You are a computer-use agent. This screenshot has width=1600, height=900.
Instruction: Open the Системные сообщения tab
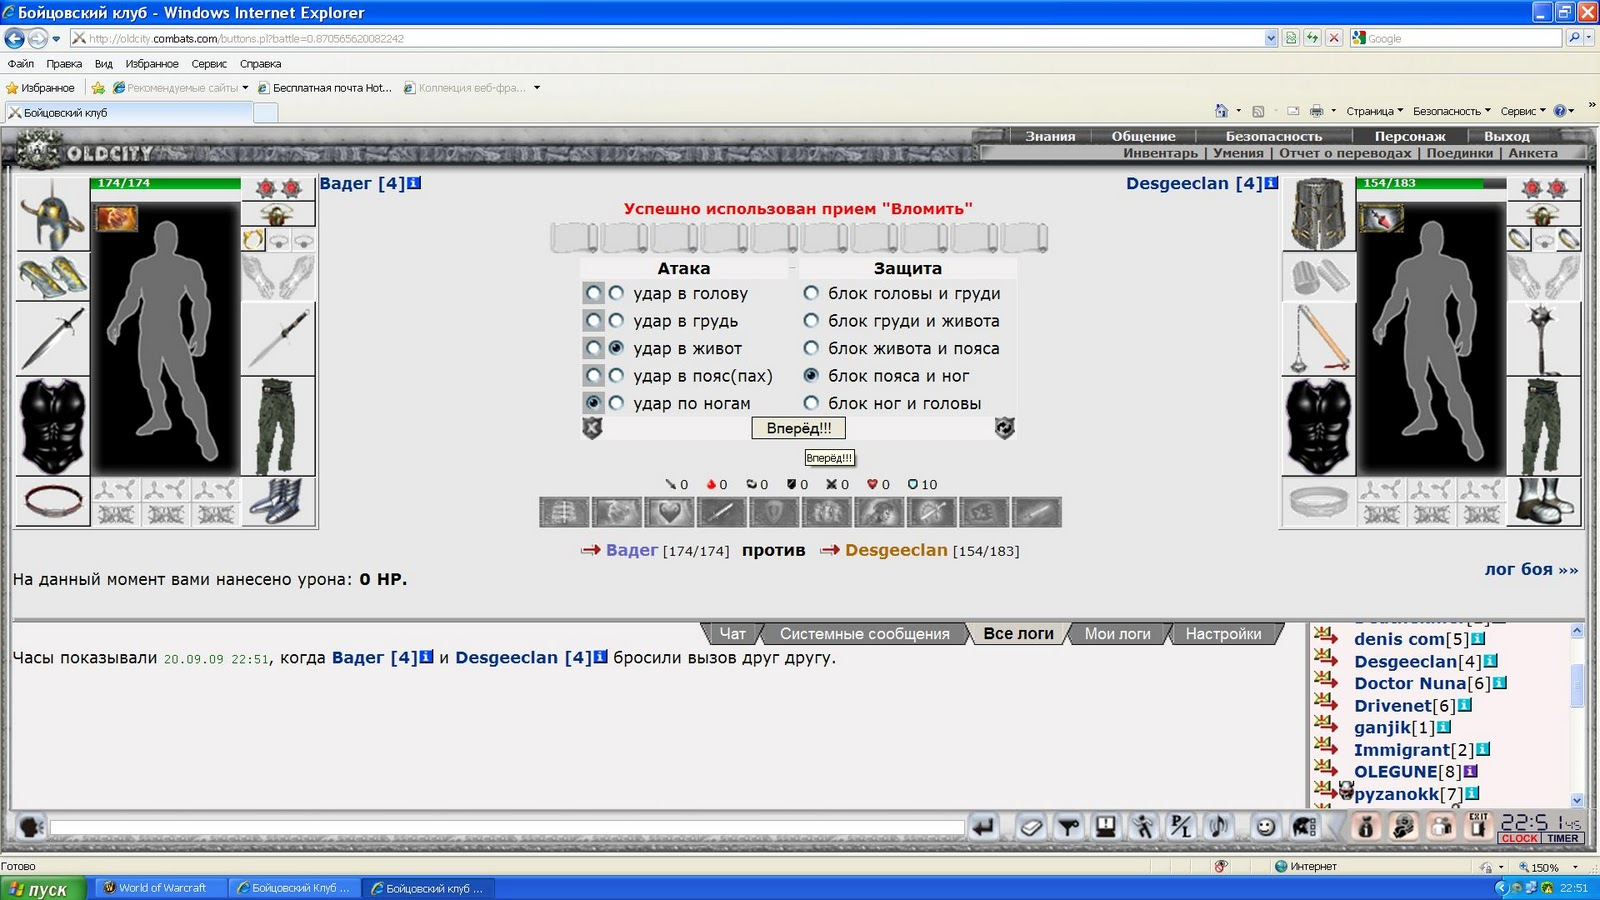[x=864, y=633]
